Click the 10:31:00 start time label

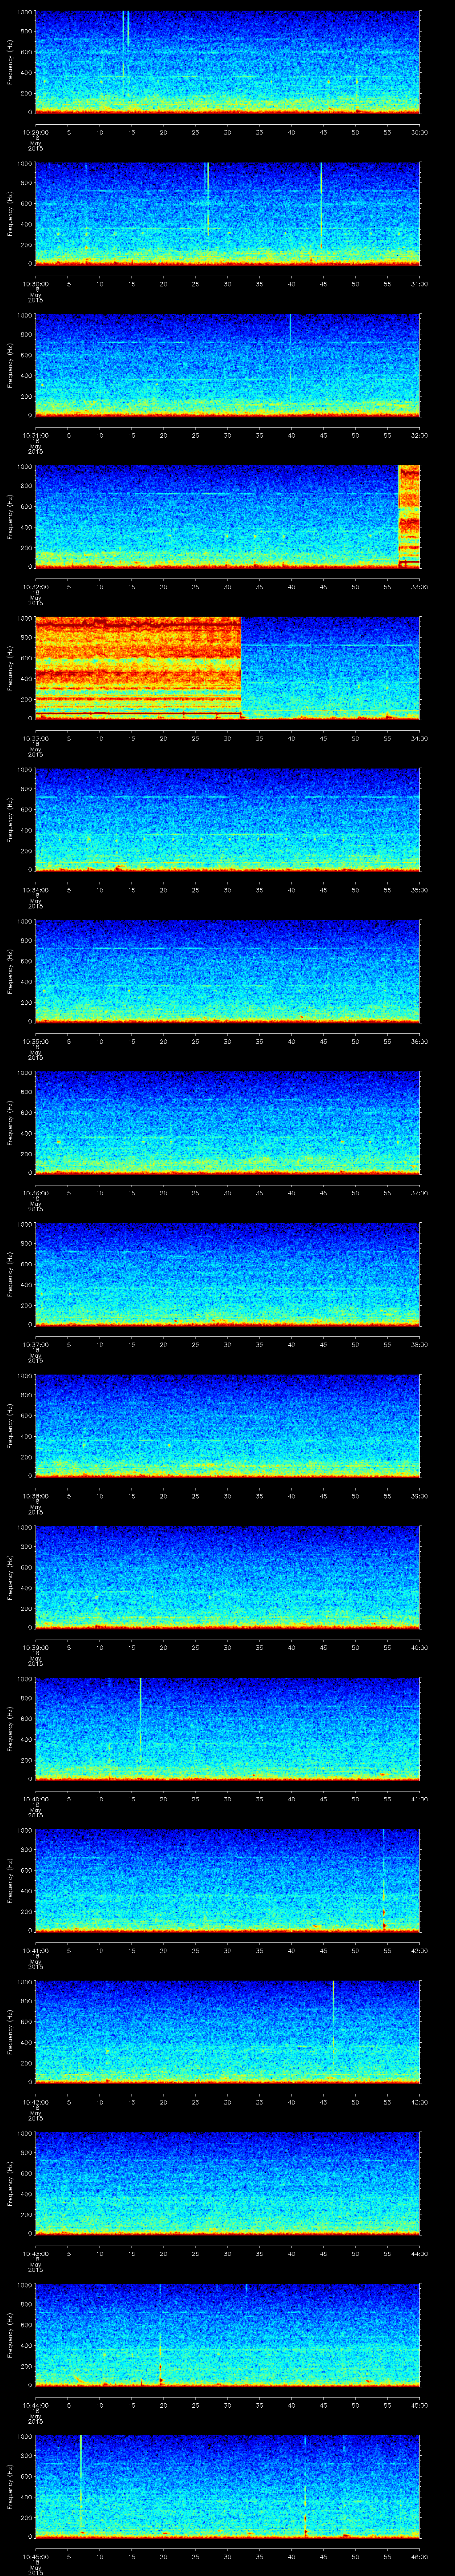(x=35, y=435)
